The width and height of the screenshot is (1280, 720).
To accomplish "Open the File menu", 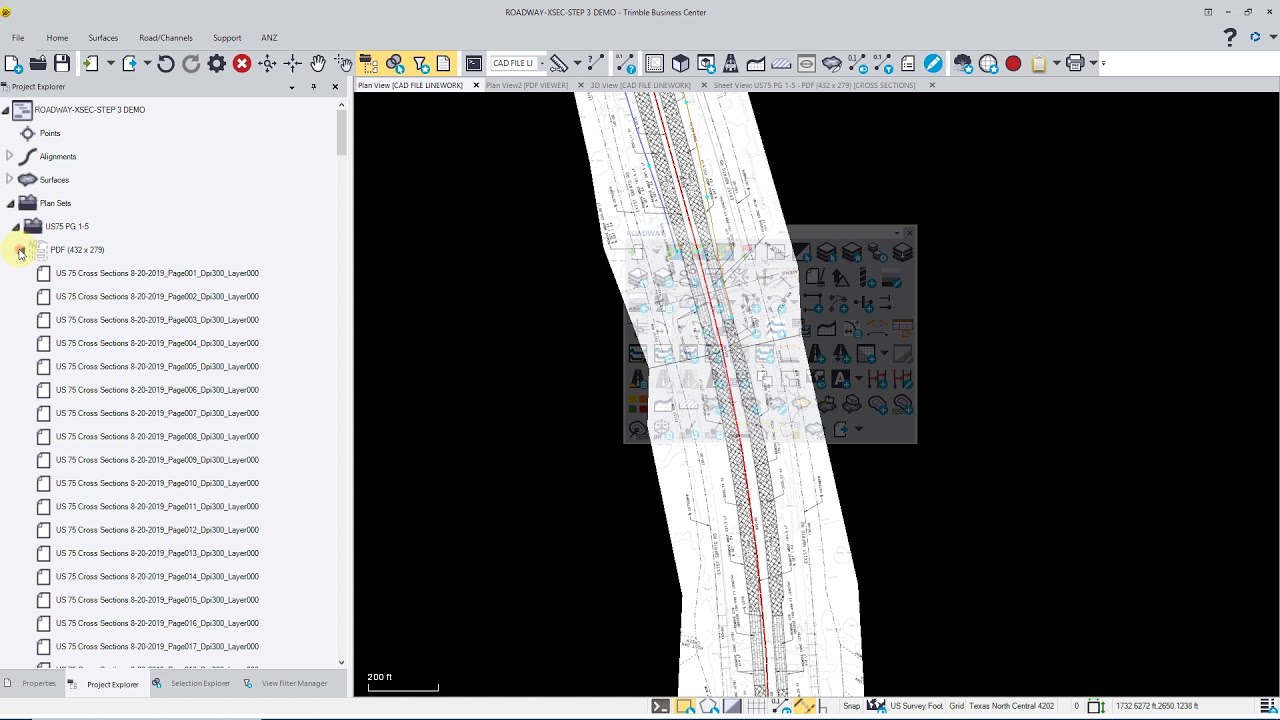I will point(18,38).
